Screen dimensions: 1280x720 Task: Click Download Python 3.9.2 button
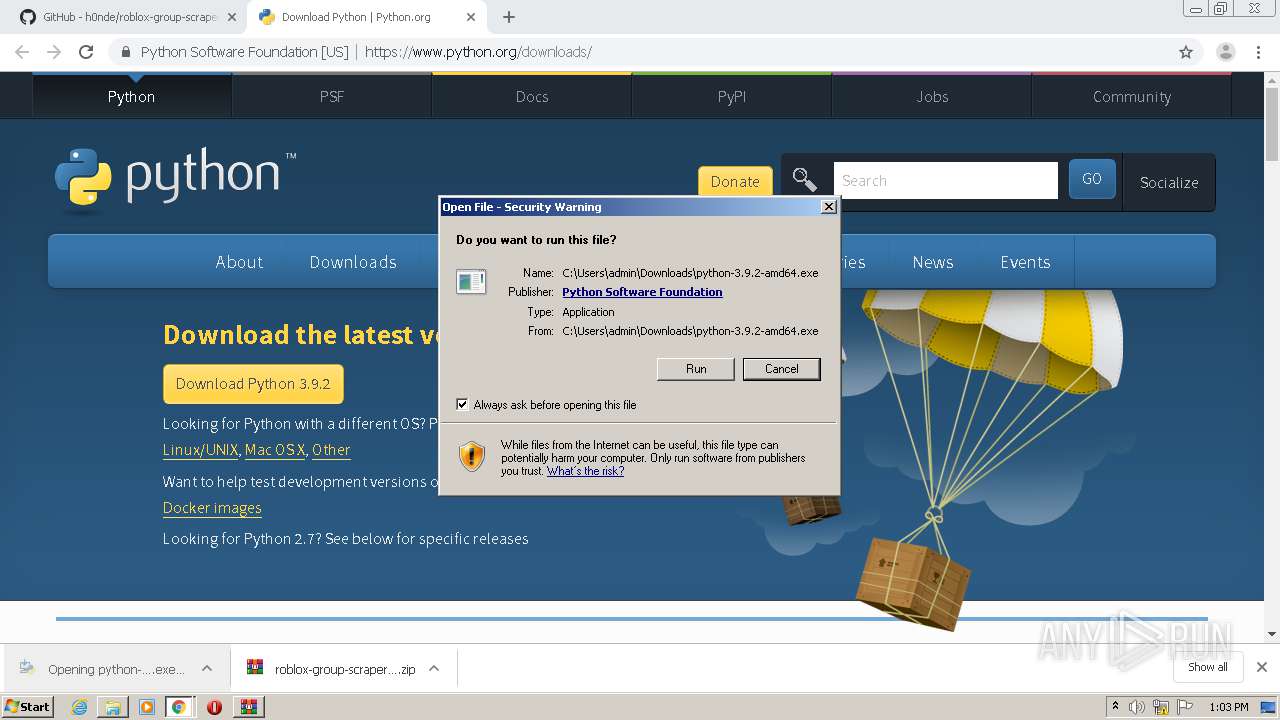(253, 384)
